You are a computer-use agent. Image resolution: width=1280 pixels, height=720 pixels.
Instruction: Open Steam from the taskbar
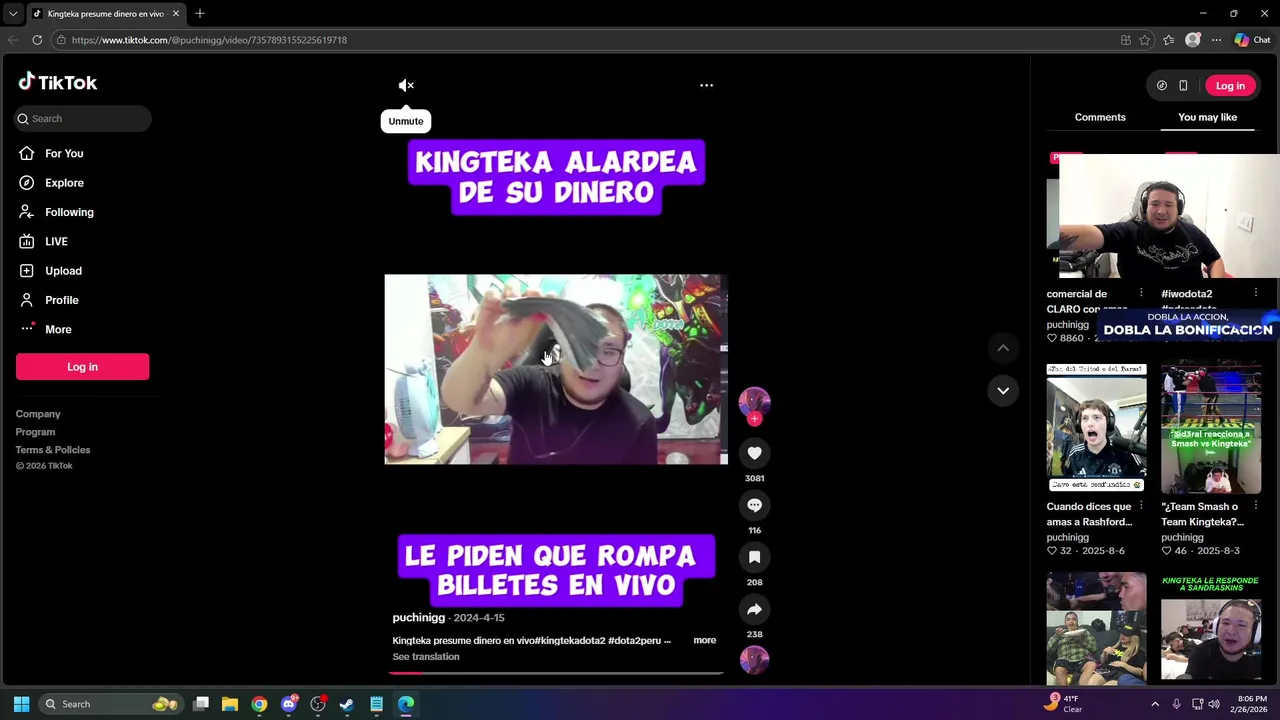click(347, 704)
